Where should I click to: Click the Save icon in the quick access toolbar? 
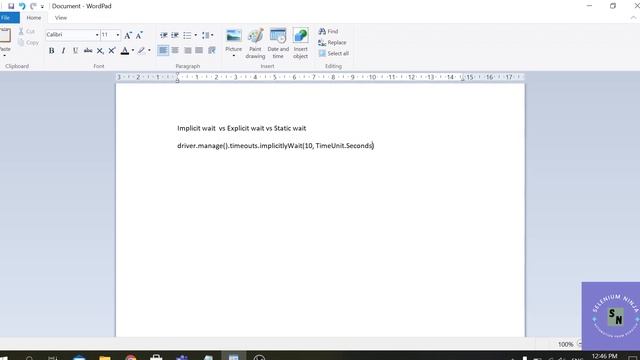tap(11, 6)
